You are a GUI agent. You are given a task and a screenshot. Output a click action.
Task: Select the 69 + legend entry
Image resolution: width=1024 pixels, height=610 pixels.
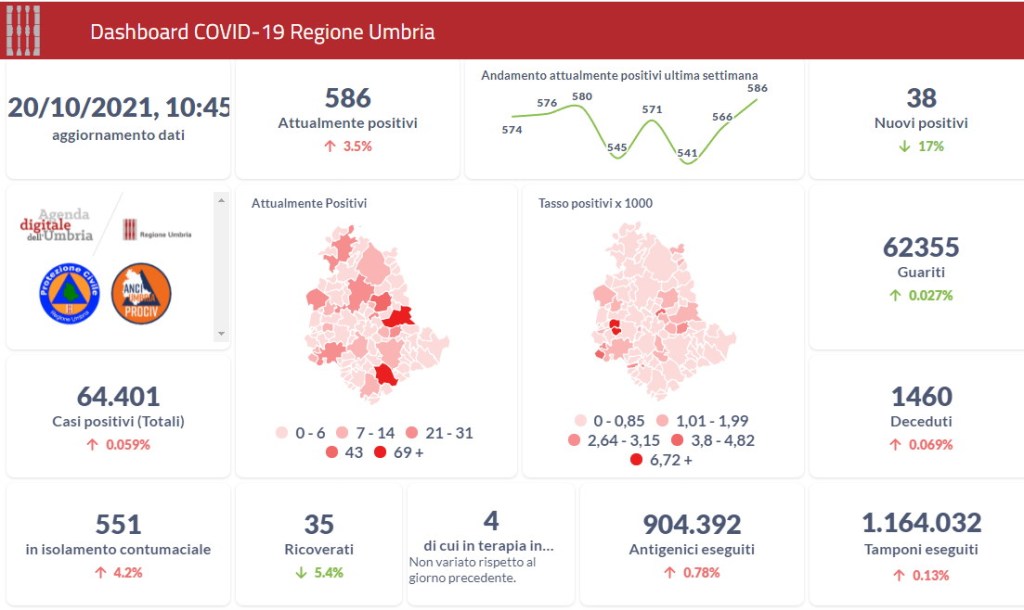tap(399, 452)
